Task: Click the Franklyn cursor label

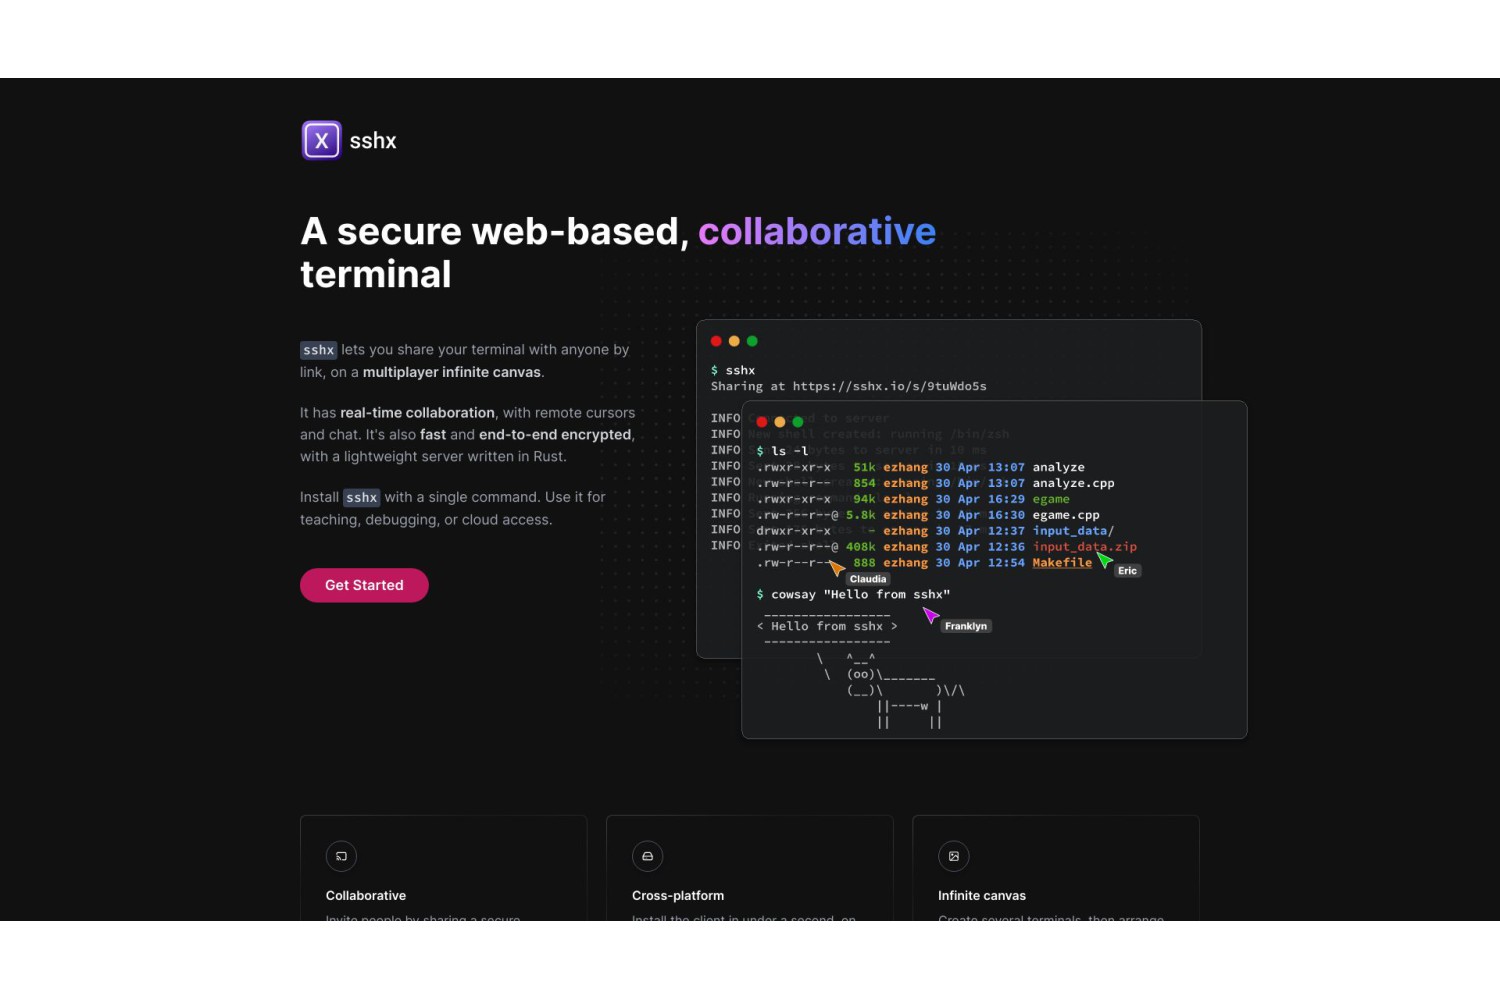Action: [966, 626]
